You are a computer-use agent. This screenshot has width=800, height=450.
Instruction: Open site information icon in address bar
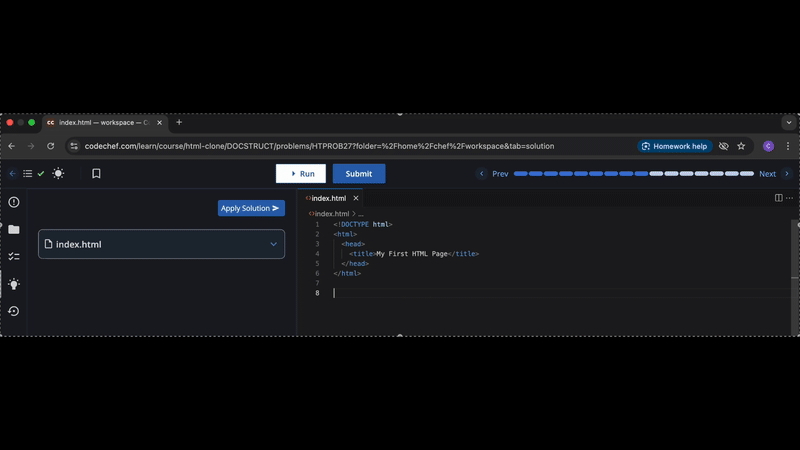[74, 146]
